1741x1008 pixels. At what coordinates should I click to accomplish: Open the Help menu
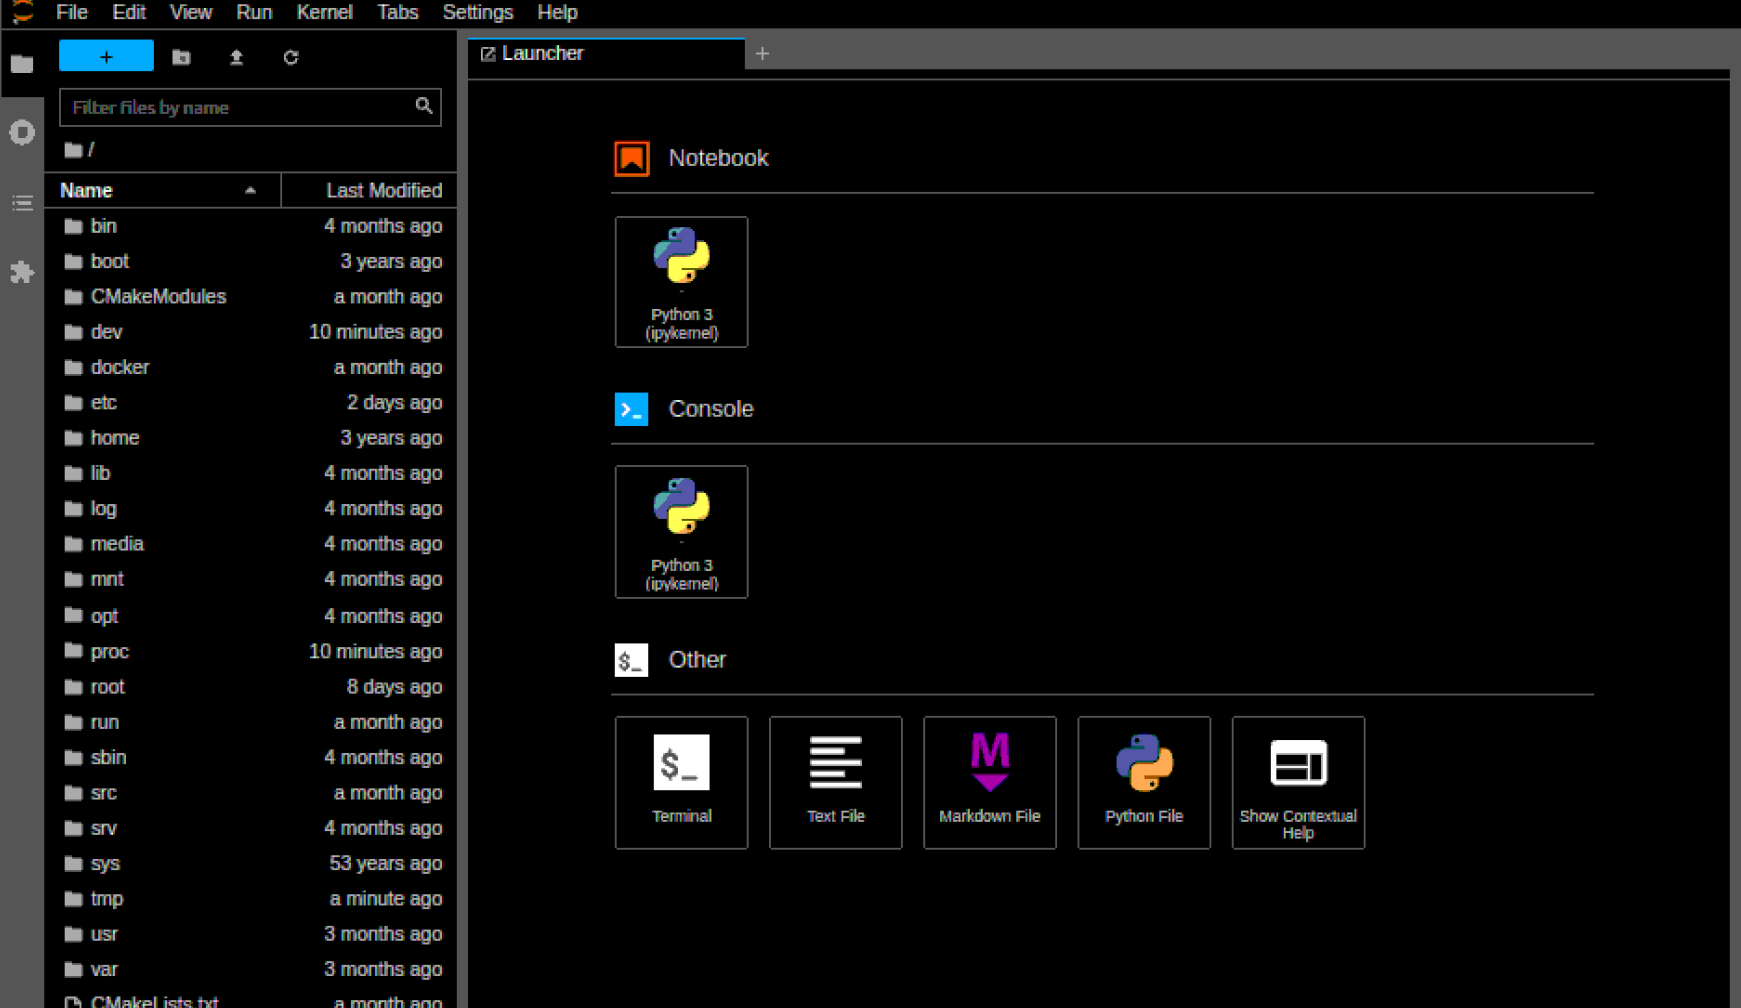(557, 12)
